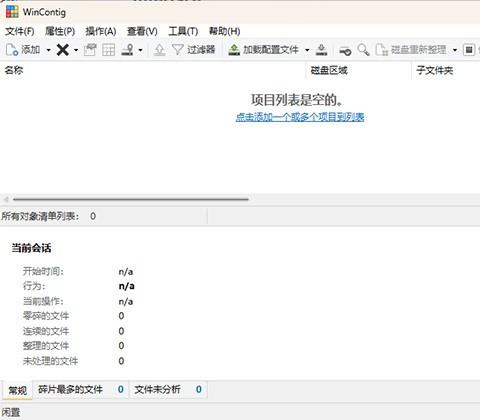The height and width of the screenshot is (420, 480).
Task: Click the 项目列表是空的 message
Action: click(x=297, y=100)
